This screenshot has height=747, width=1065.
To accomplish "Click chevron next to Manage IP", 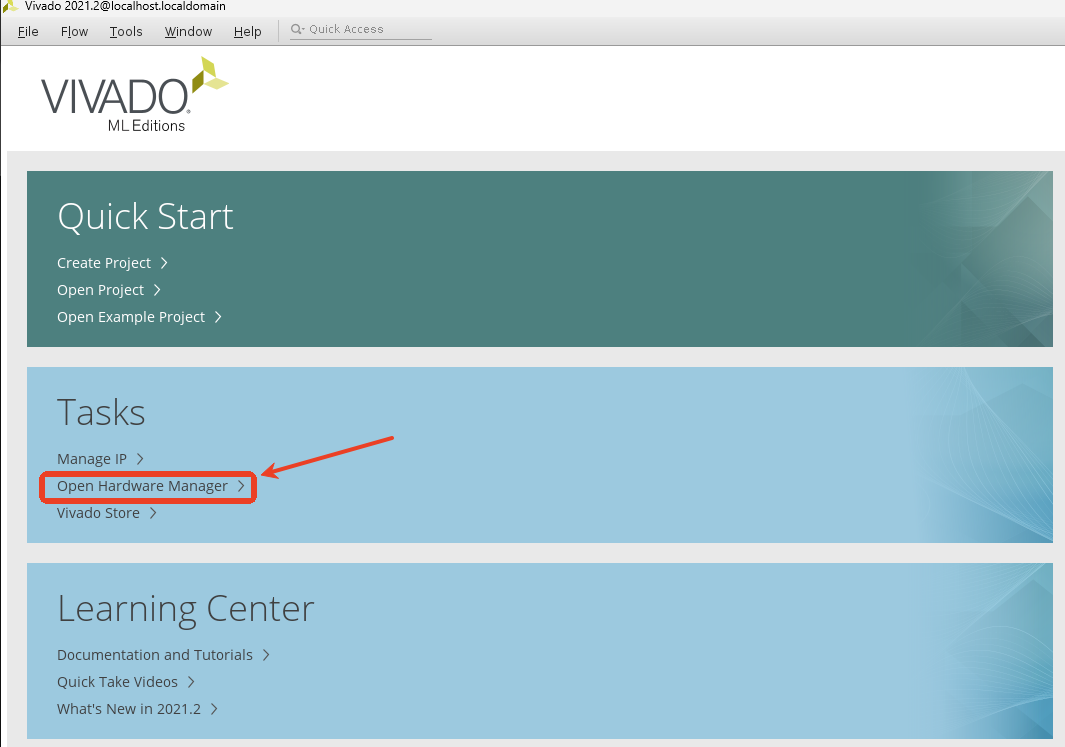I will pos(140,459).
